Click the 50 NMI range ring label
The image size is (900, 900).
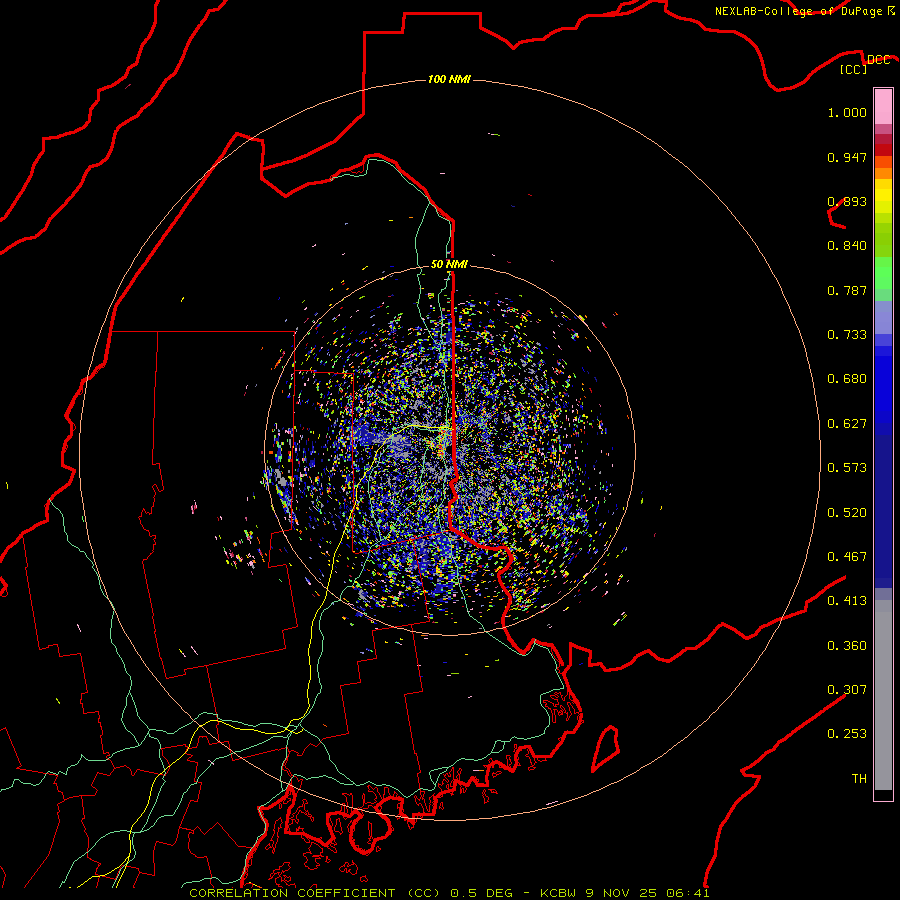click(449, 264)
